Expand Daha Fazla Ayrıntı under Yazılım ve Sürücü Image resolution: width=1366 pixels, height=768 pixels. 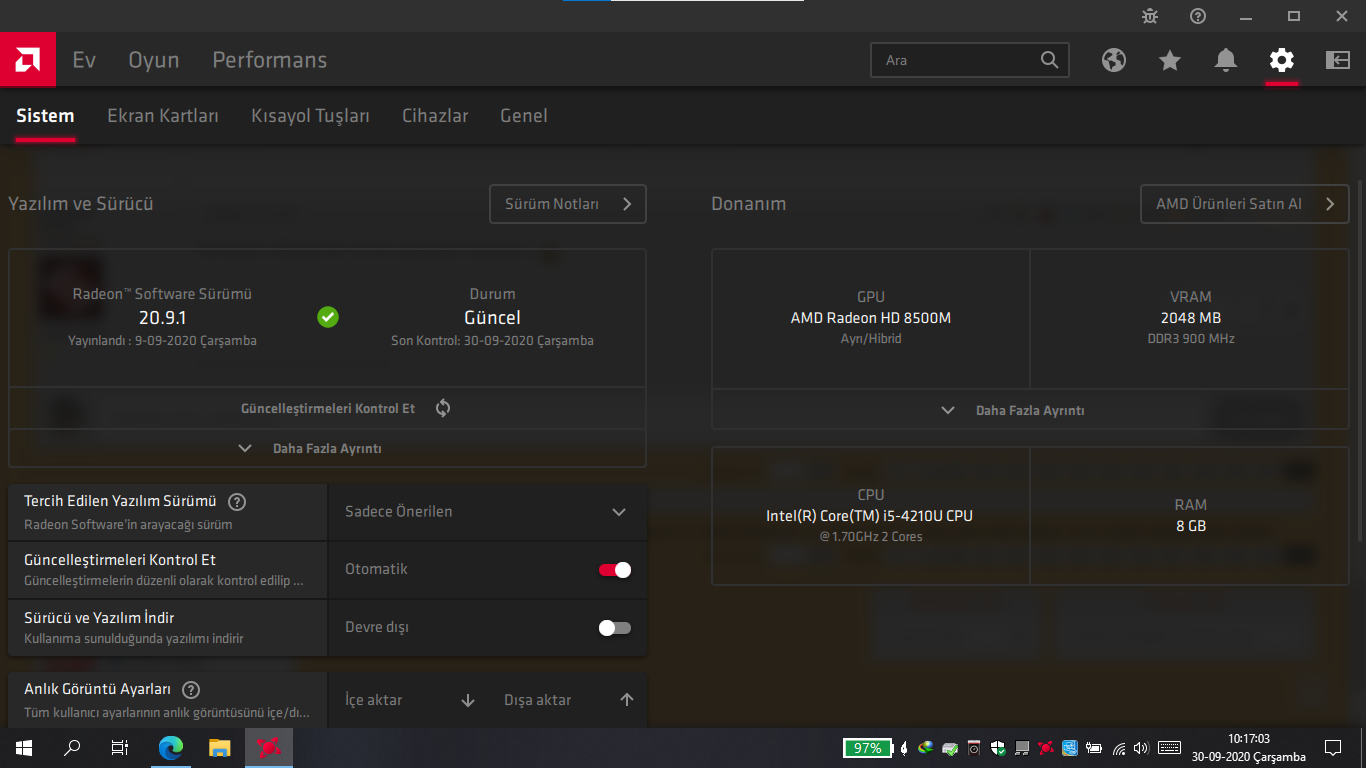(327, 449)
